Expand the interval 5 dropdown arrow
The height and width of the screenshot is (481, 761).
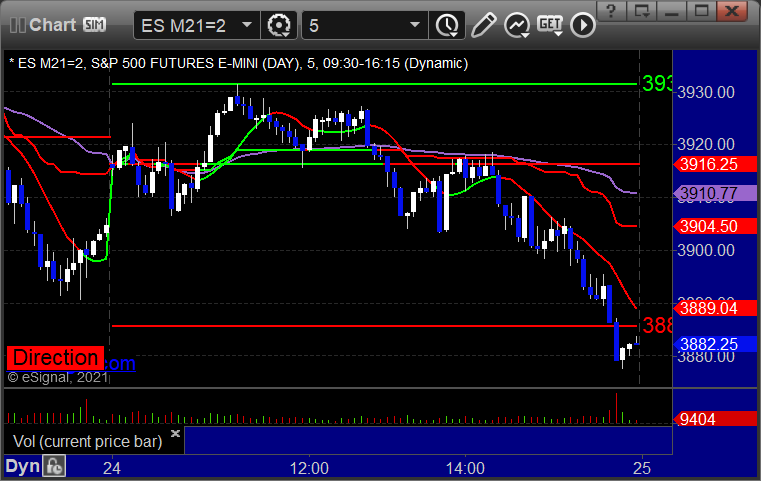point(414,25)
